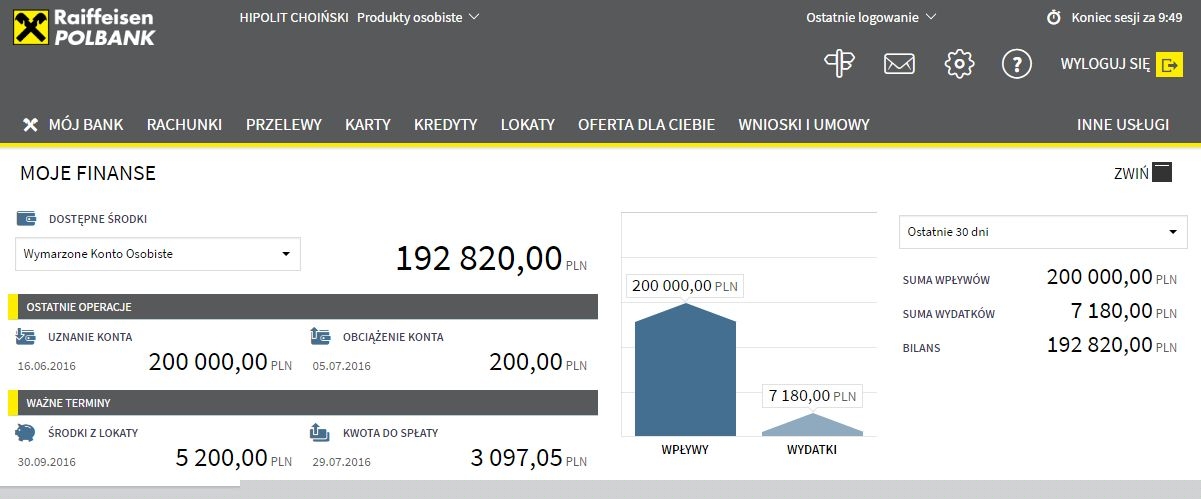
Task: Click the signpost navigation icon in header
Action: (839, 64)
